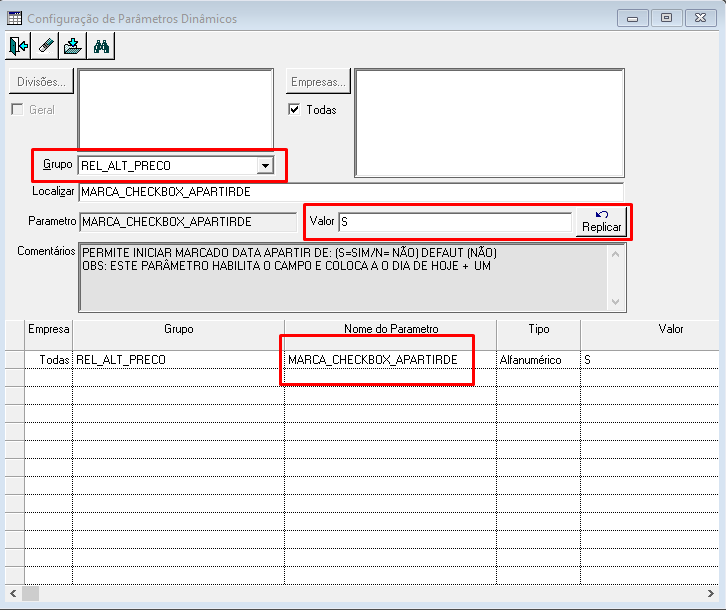Uncheck the Todas checkbox
The height and width of the screenshot is (610, 726).
[294, 110]
